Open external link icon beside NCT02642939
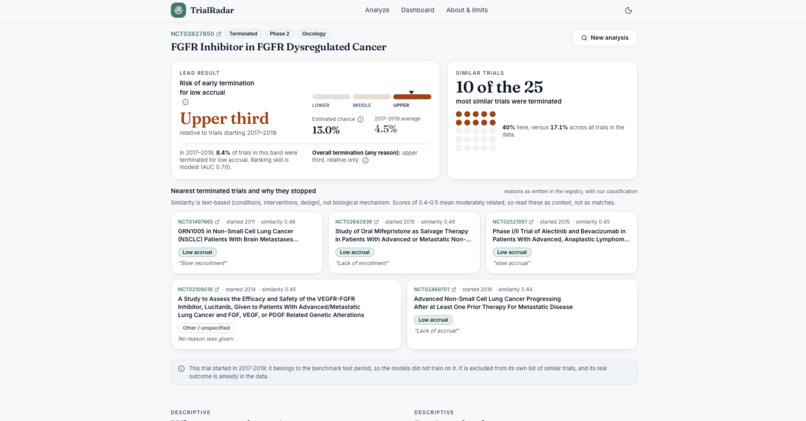The height and width of the screenshot is (421, 806). (376, 222)
